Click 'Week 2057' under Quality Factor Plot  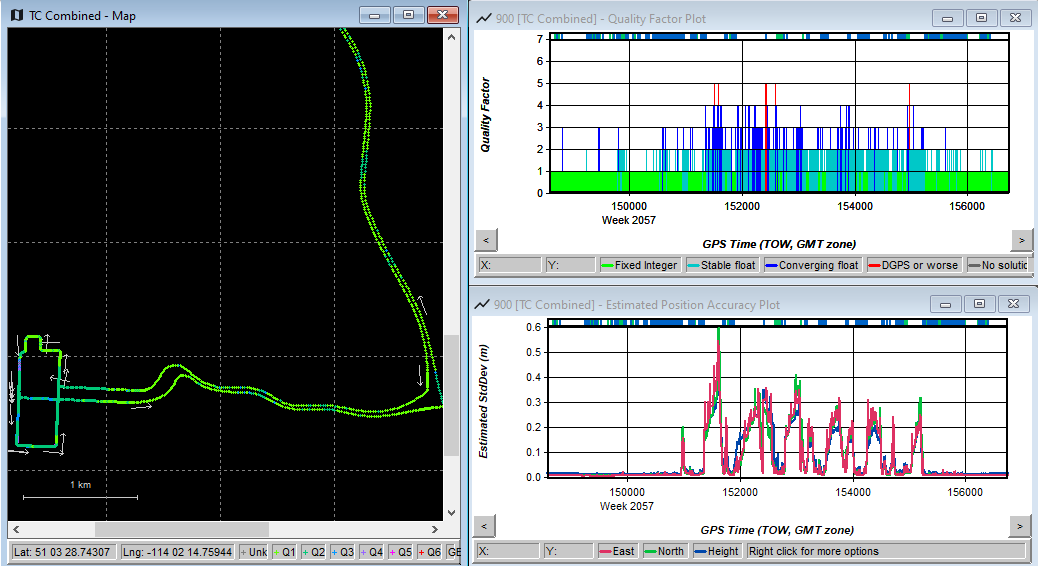(x=628, y=220)
